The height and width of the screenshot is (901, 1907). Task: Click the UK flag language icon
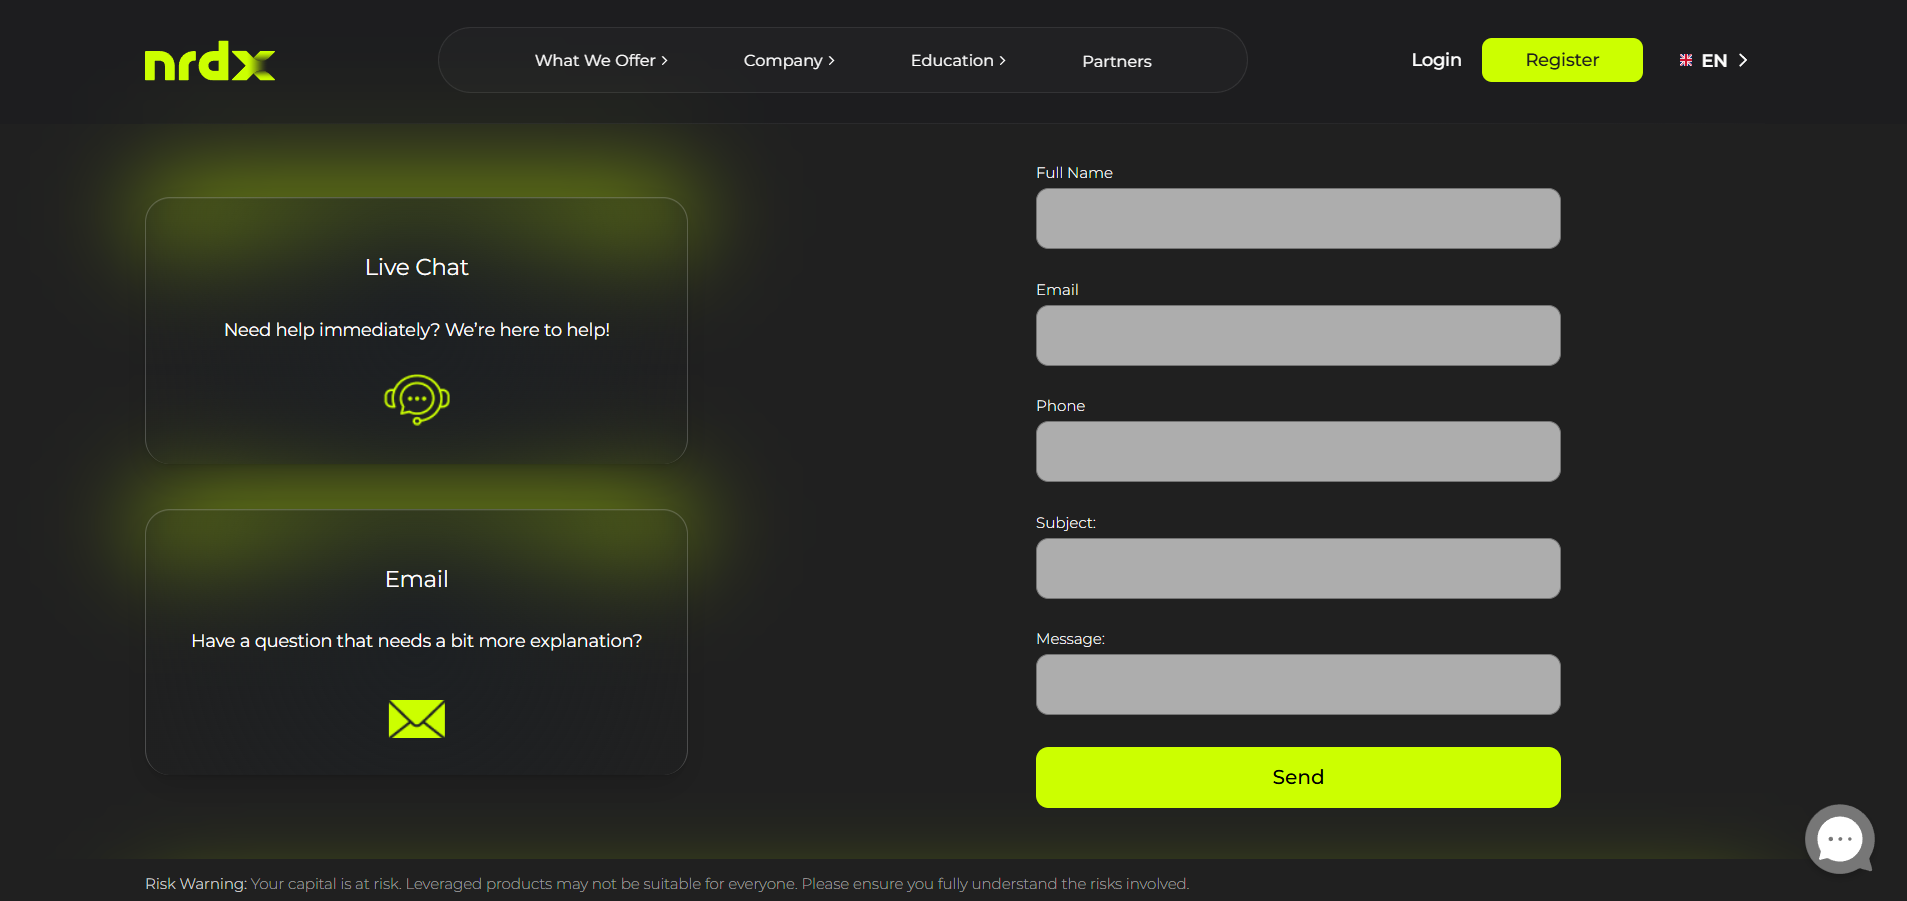click(1686, 60)
